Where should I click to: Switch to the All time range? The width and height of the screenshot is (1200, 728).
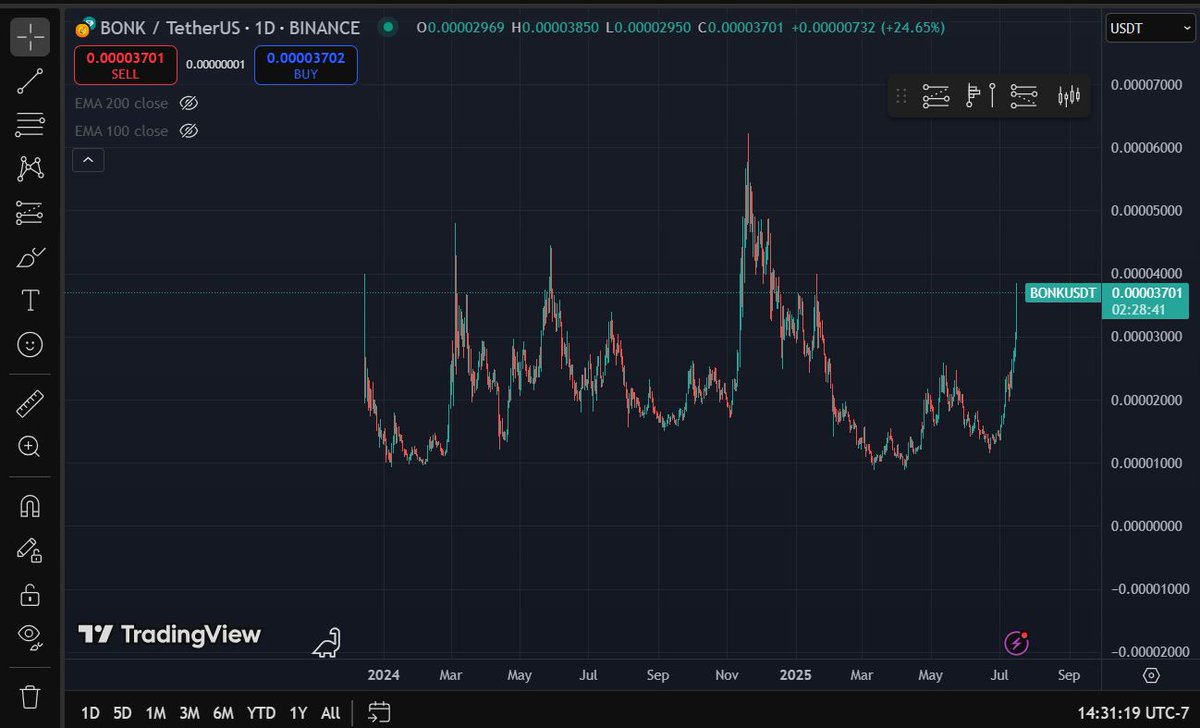(x=330, y=713)
